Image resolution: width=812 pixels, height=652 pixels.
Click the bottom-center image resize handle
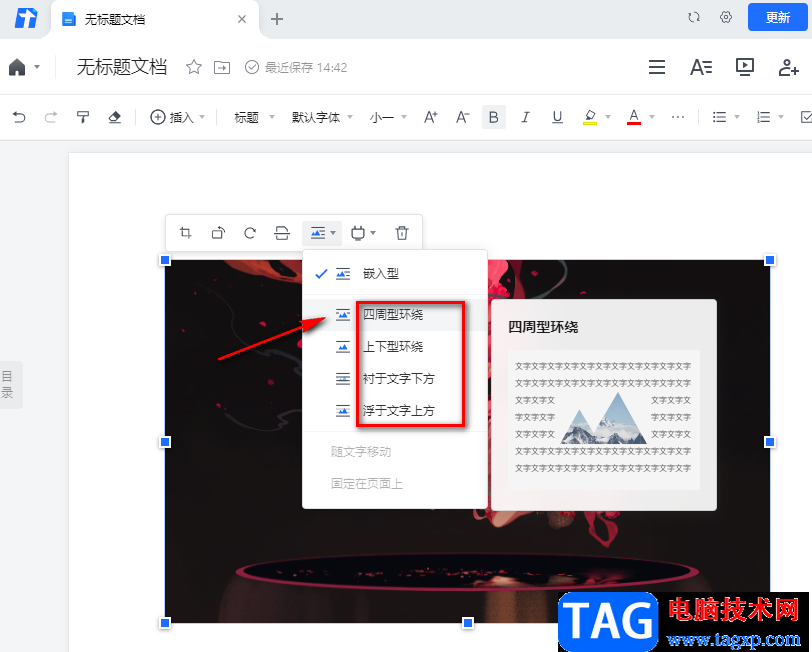coord(468,622)
